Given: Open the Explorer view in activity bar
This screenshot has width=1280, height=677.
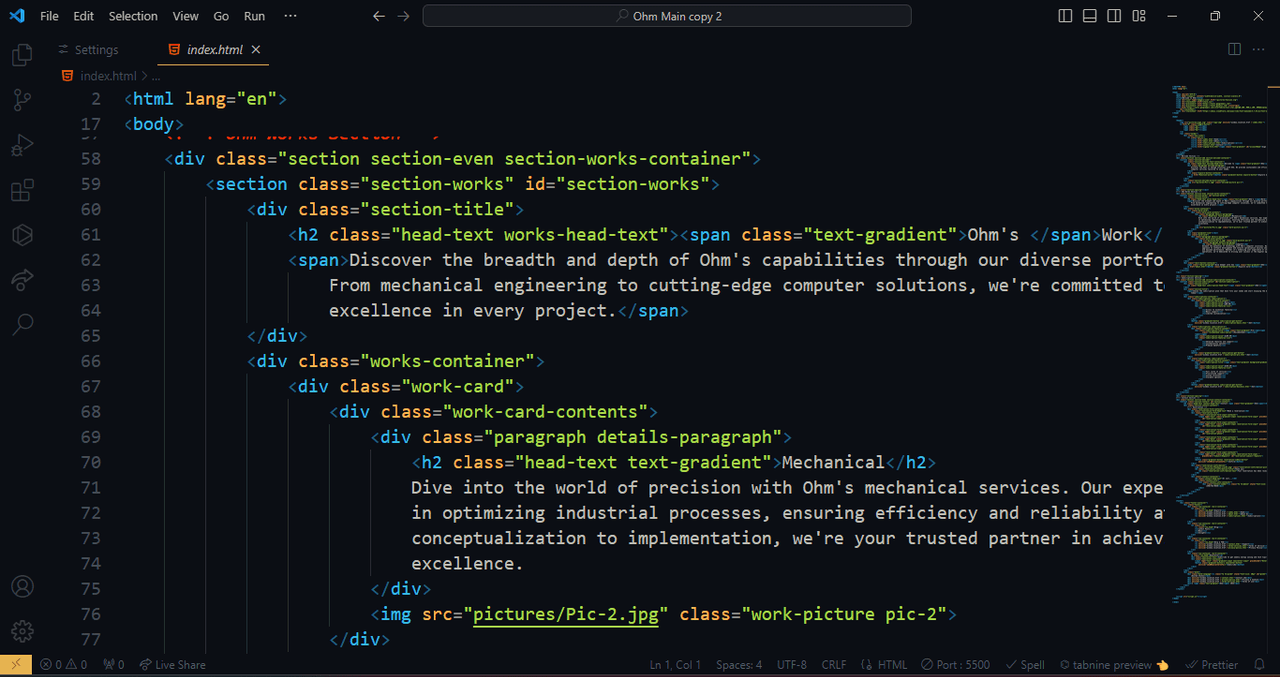Looking at the screenshot, I should 22,55.
